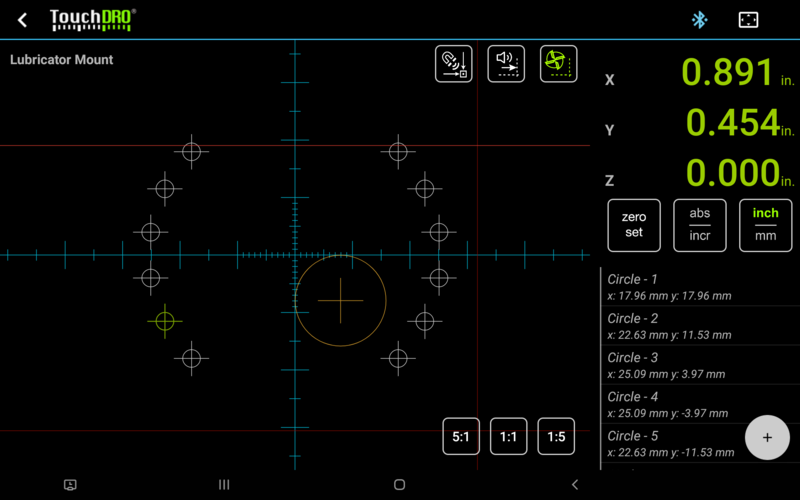800x500 pixels.
Task: Tap the Lubricator Mount title
Action: (61, 60)
